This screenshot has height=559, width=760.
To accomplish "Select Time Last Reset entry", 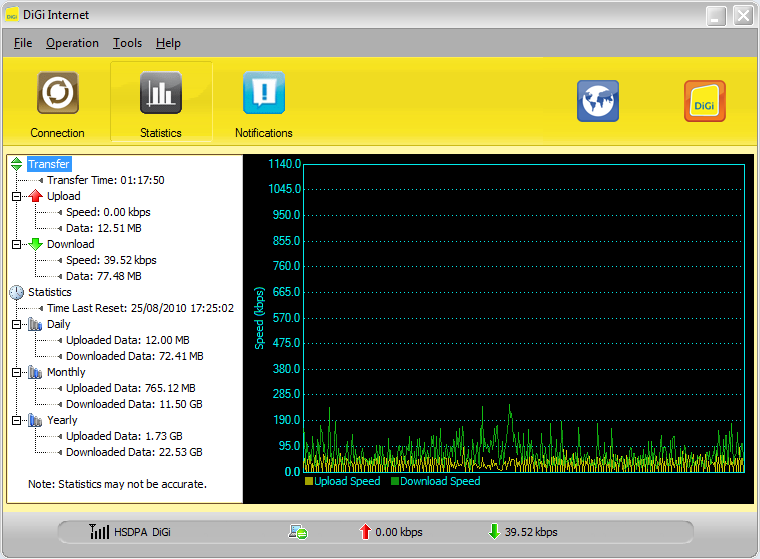I will [x=140, y=309].
